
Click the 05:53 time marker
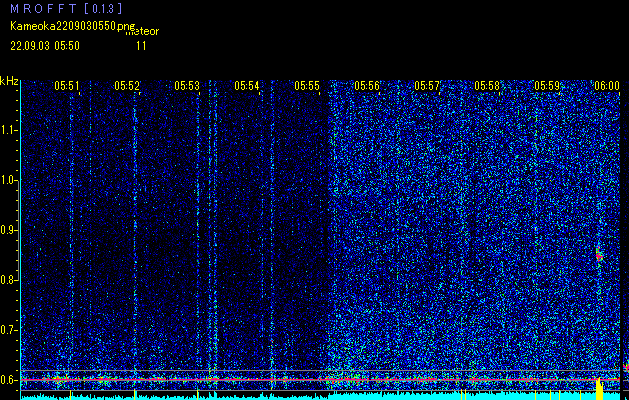[187, 86]
